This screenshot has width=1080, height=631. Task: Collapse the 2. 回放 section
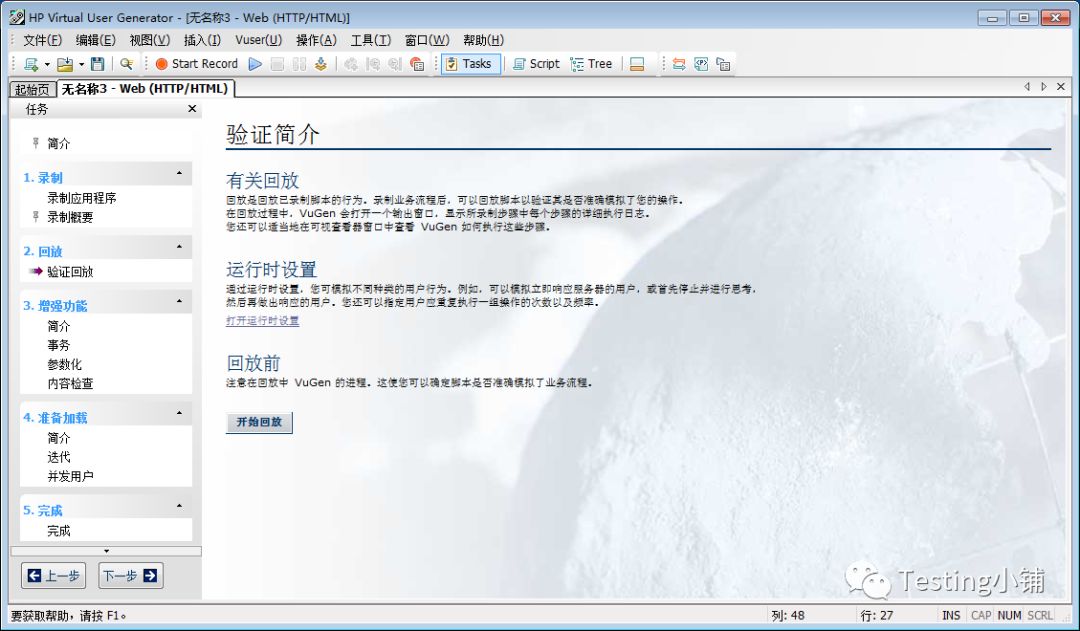179,247
